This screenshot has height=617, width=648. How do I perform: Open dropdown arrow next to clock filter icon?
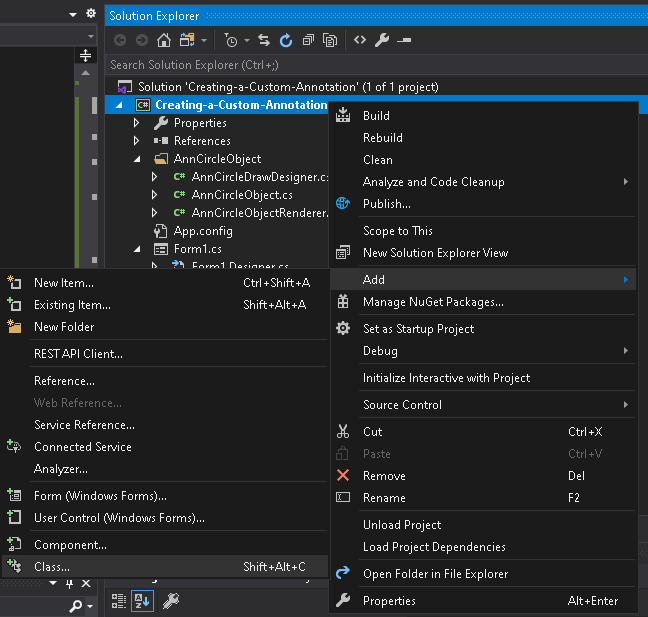pos(247,40)
